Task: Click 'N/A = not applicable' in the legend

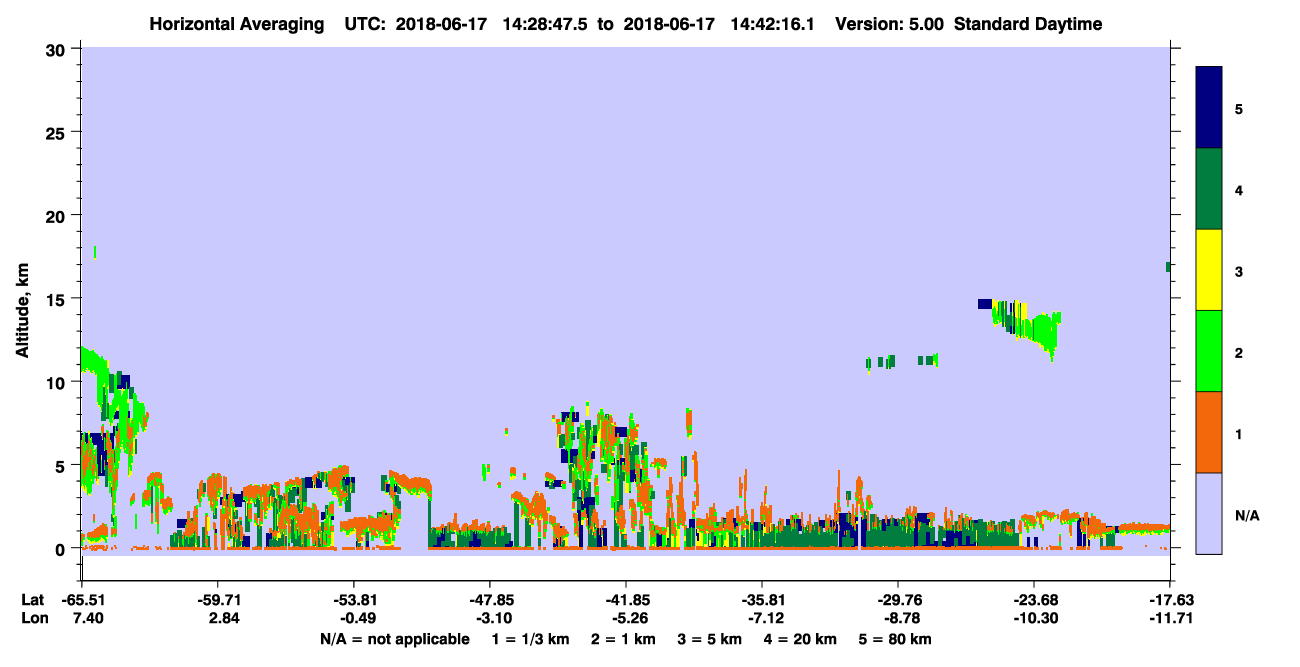Action: 394,639
